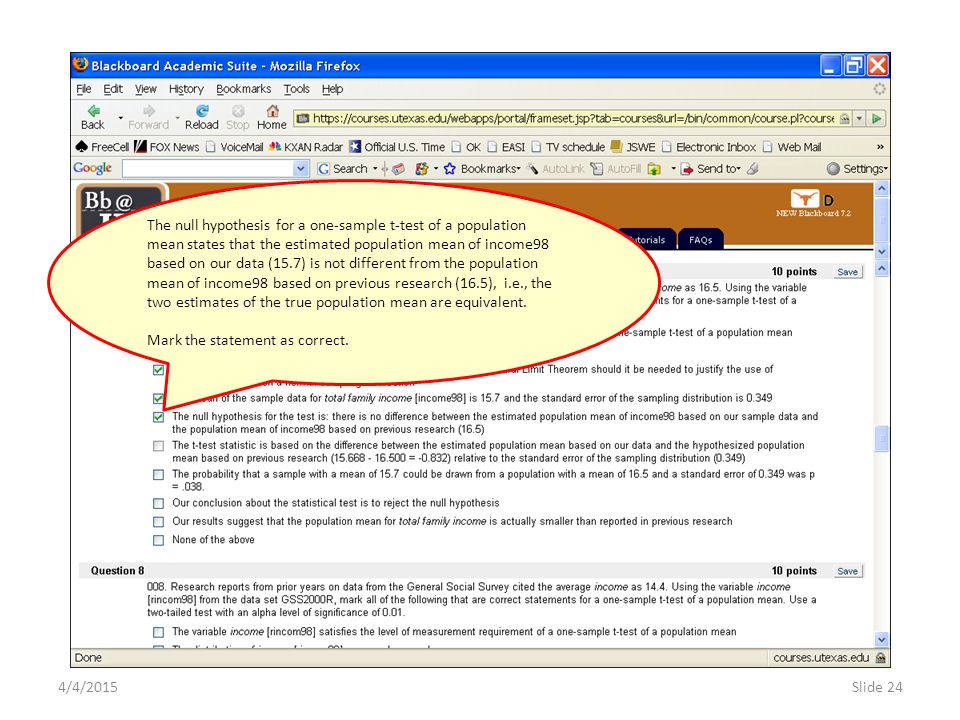Click the courses.utexas.edu status bar text
Screen dimensions: 960x720
821,658
